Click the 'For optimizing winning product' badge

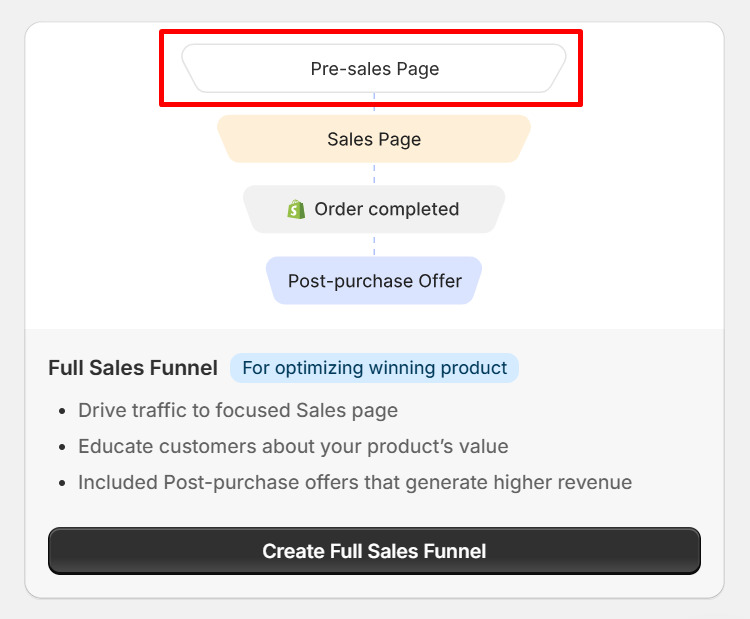[375, 368]
